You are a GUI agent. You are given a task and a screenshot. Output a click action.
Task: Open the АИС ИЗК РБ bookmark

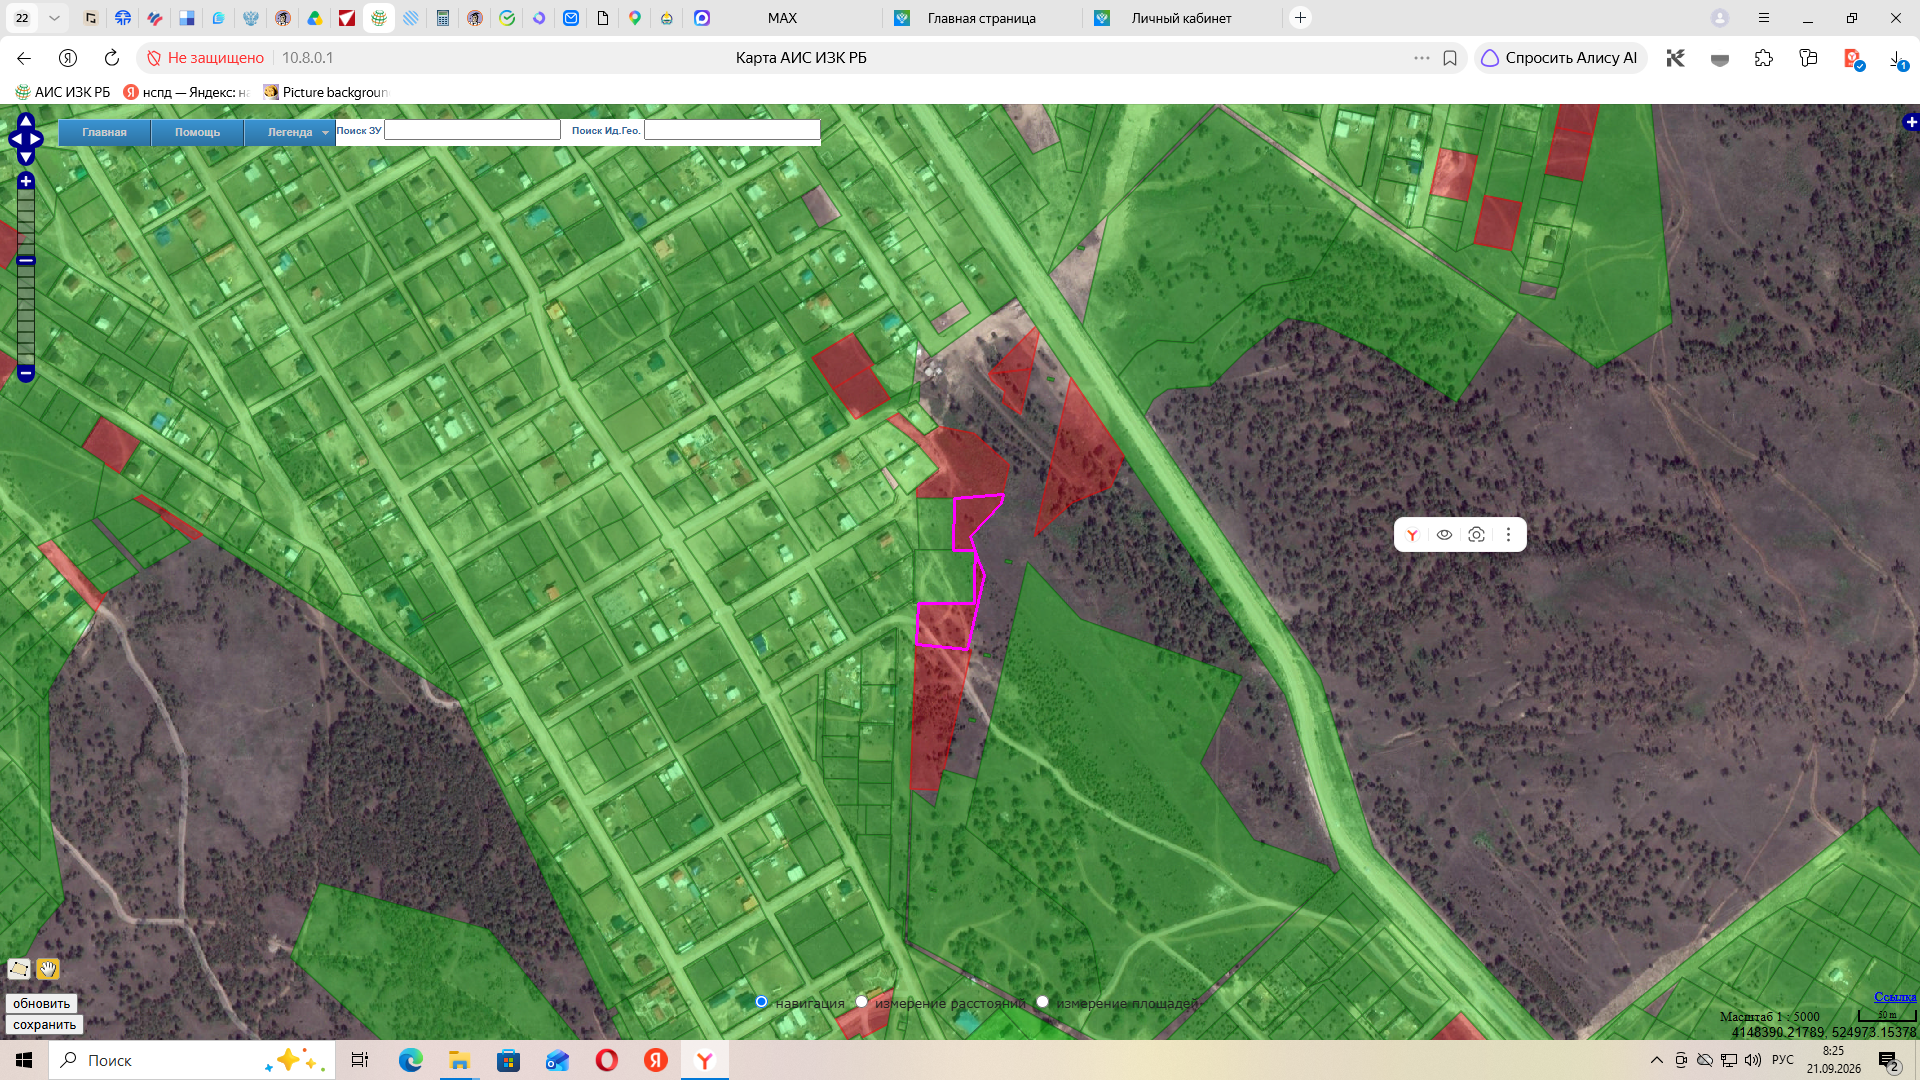[x=62, y=92]
